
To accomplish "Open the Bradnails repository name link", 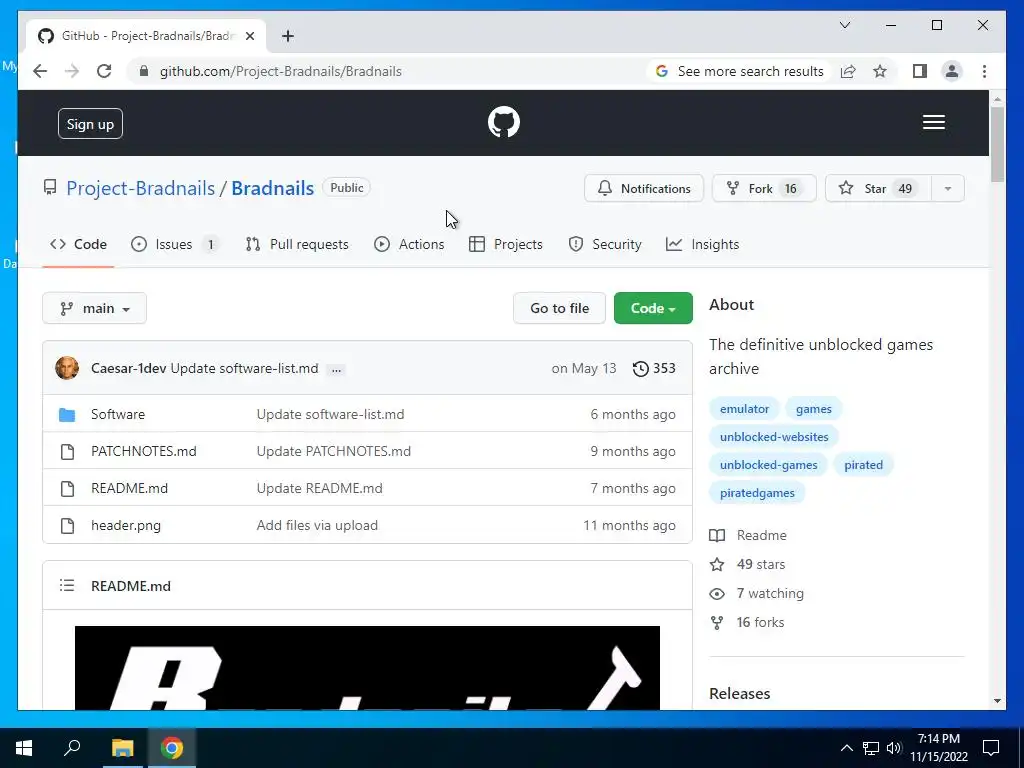I will pyautogui.click(x=272, y=188).
